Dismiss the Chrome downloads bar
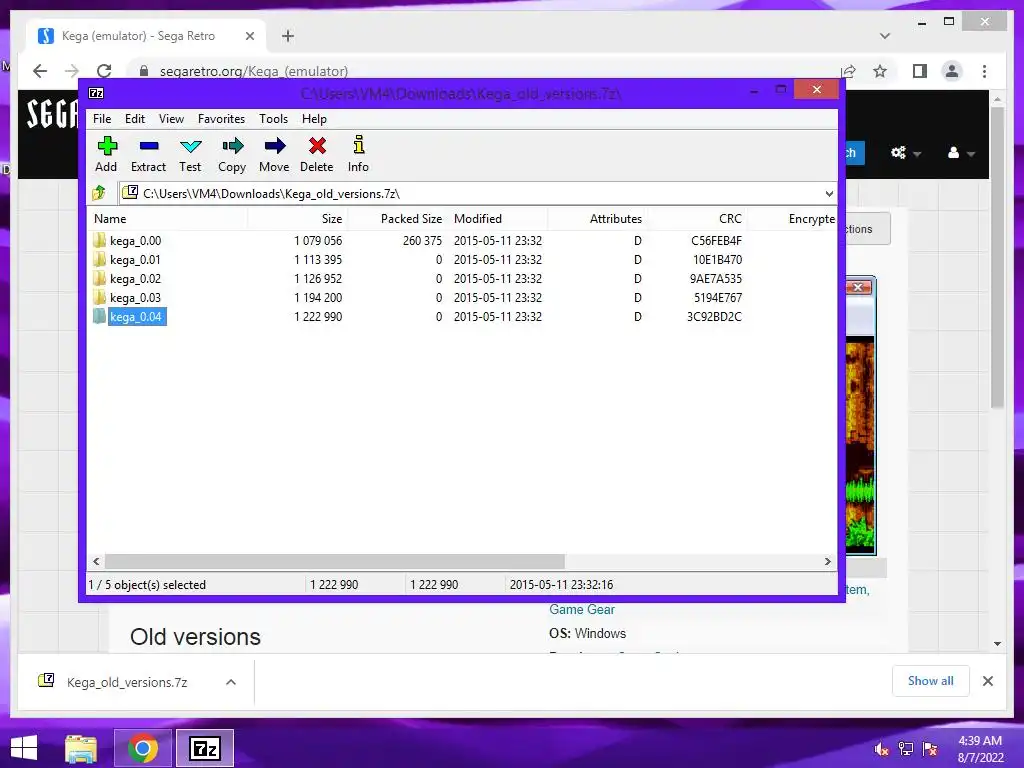 [987, 681]
